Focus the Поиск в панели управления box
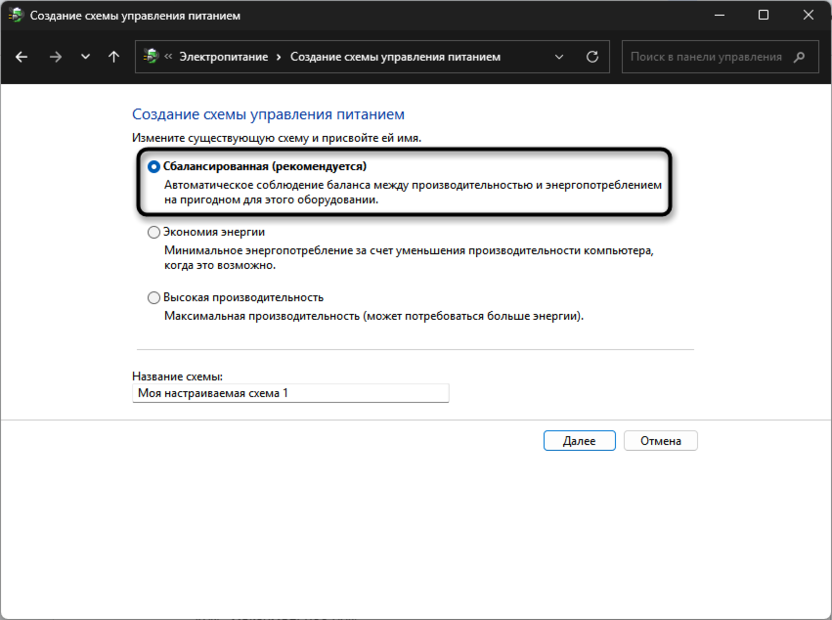The height and width of the screenshot is (620, 832). (x=706, y=57)
